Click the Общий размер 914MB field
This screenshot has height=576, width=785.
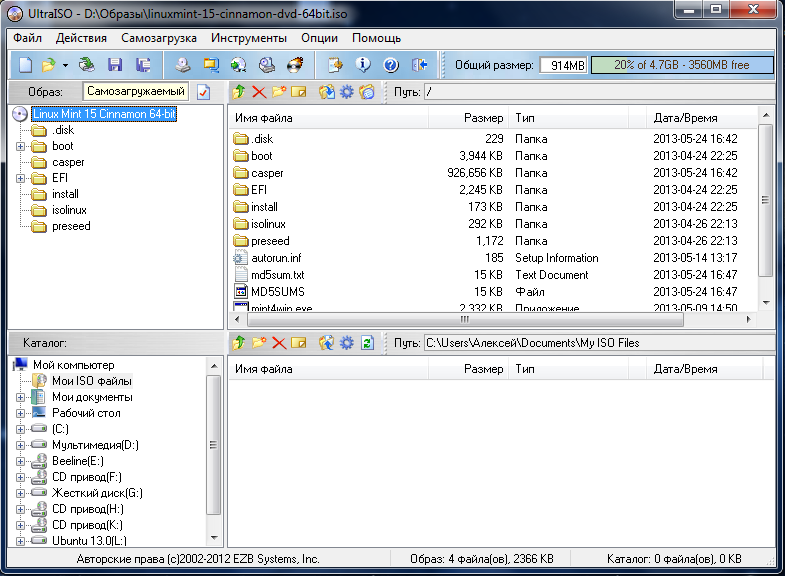563,65
